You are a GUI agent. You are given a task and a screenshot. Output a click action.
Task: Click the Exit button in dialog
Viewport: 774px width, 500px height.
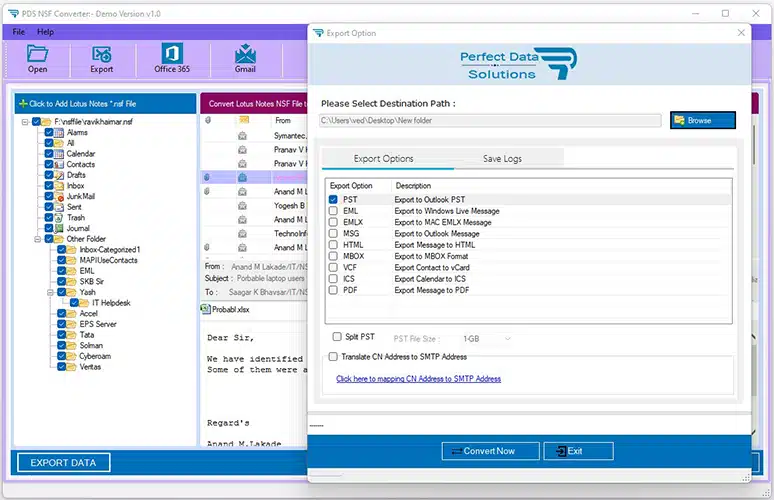579,451
